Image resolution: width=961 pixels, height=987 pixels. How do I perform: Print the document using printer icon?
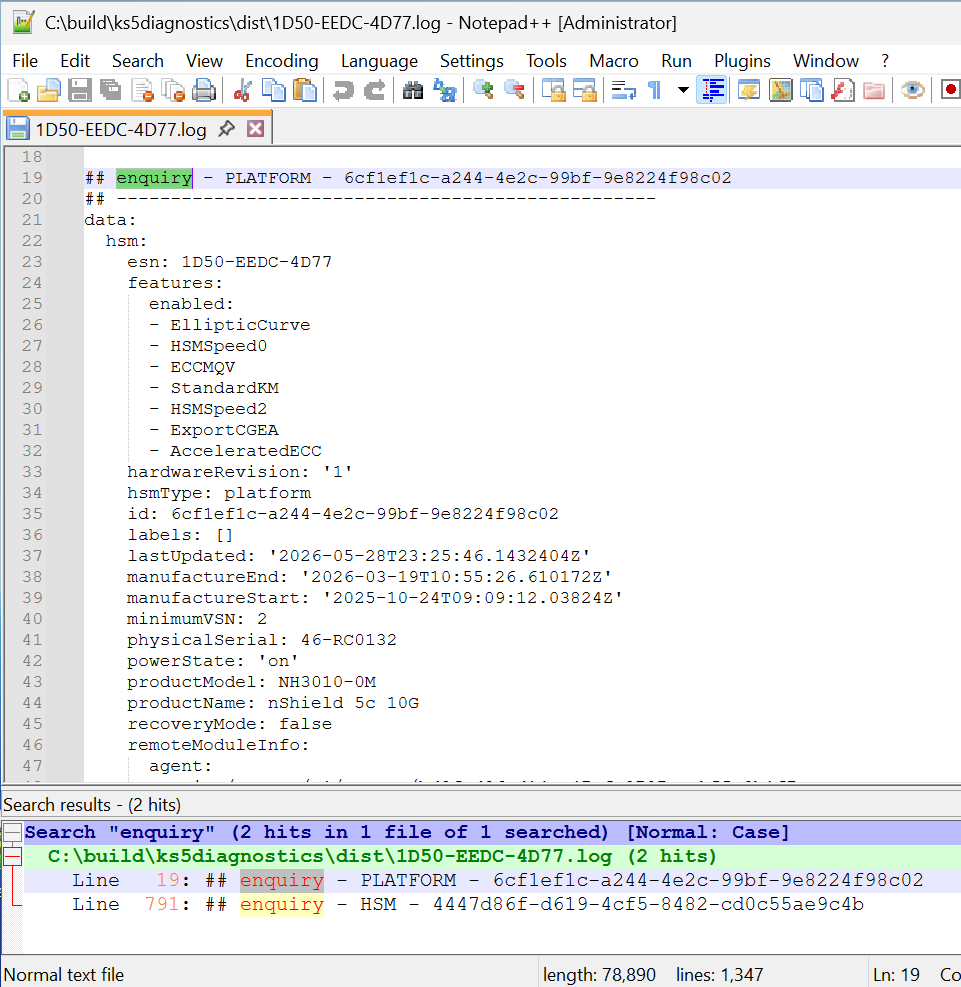204,91
